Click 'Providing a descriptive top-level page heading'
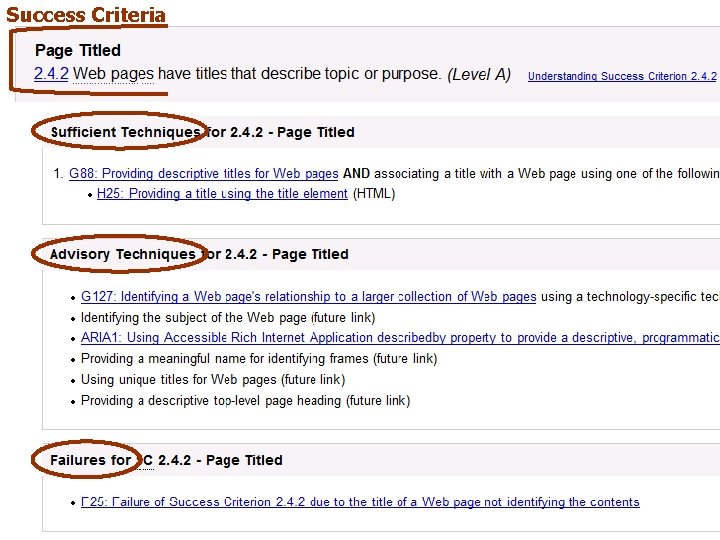720x540 pixels. point(245,400)
